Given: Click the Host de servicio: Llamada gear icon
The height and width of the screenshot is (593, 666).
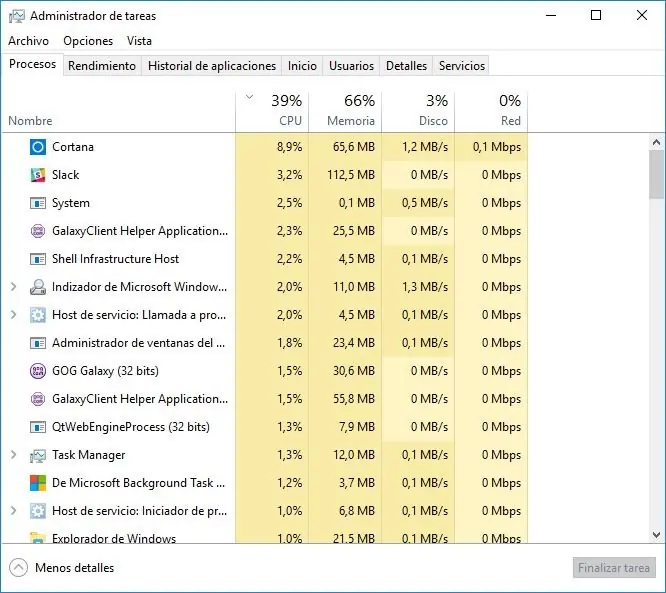Looking at the screenshot, I should click(x=38, y=315).
